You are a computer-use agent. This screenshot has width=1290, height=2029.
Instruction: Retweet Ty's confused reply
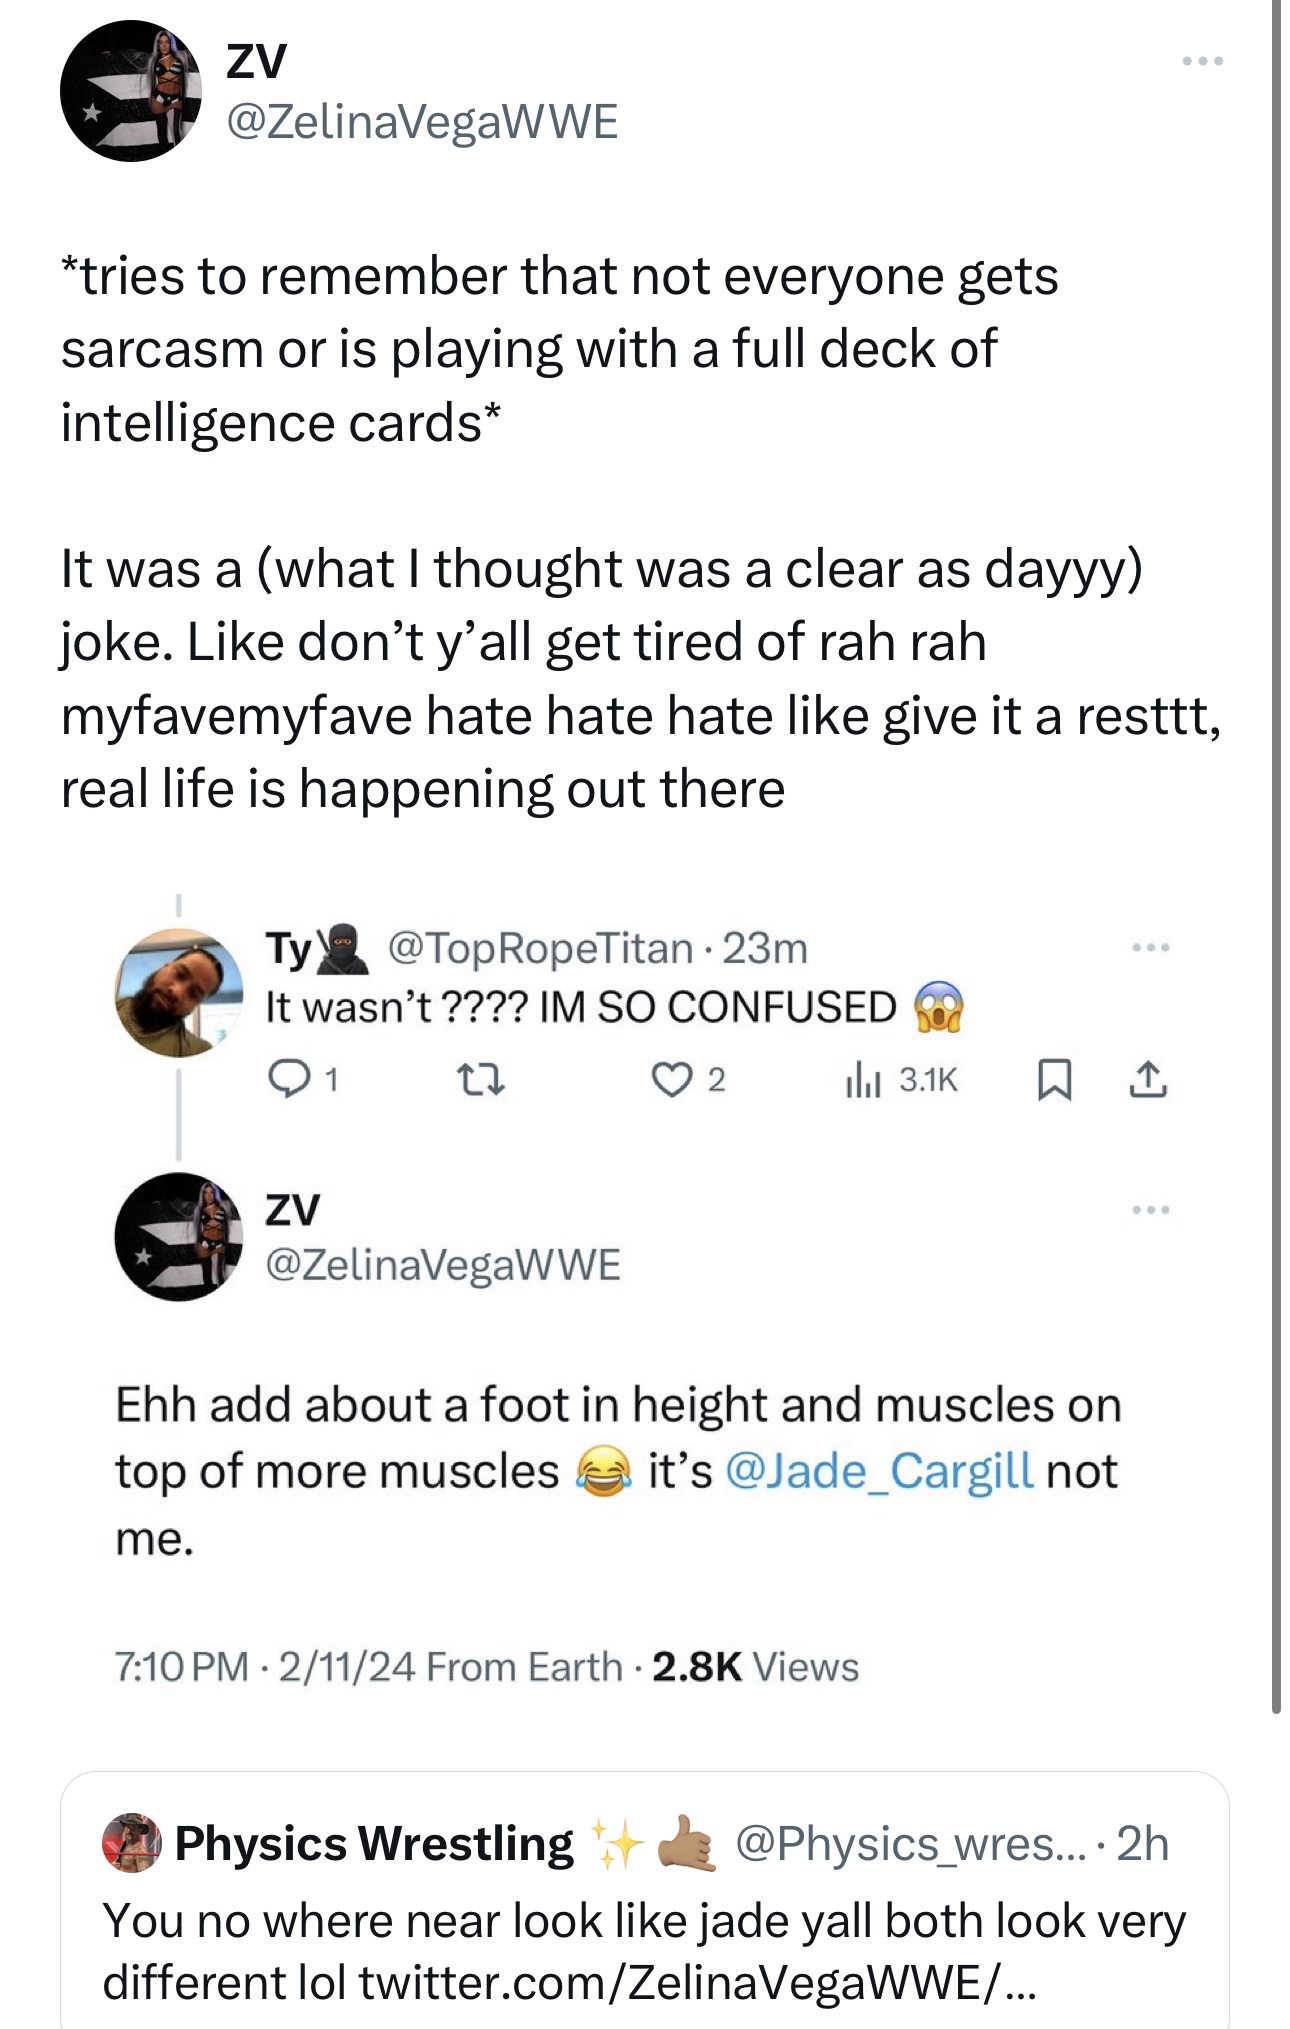point(480,1080)
